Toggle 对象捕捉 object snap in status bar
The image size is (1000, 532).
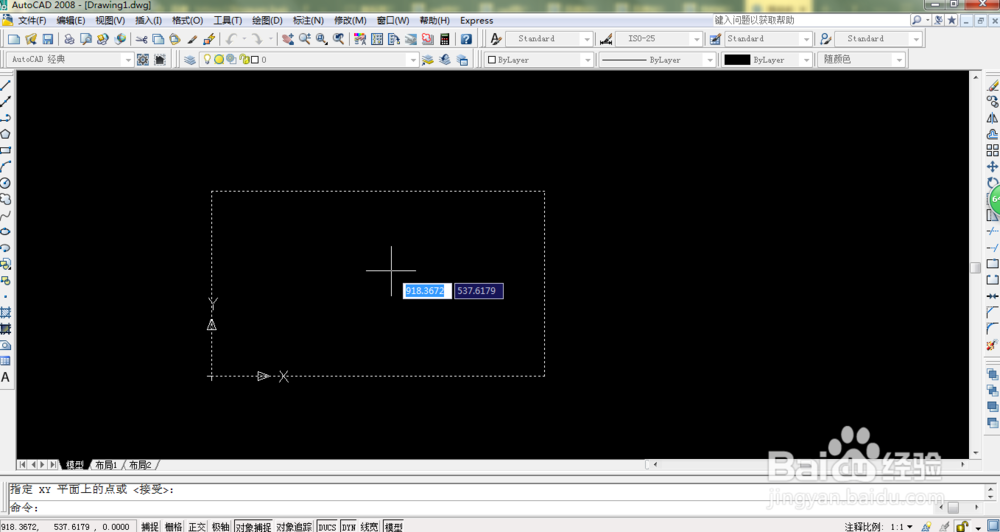click(253, 526)
